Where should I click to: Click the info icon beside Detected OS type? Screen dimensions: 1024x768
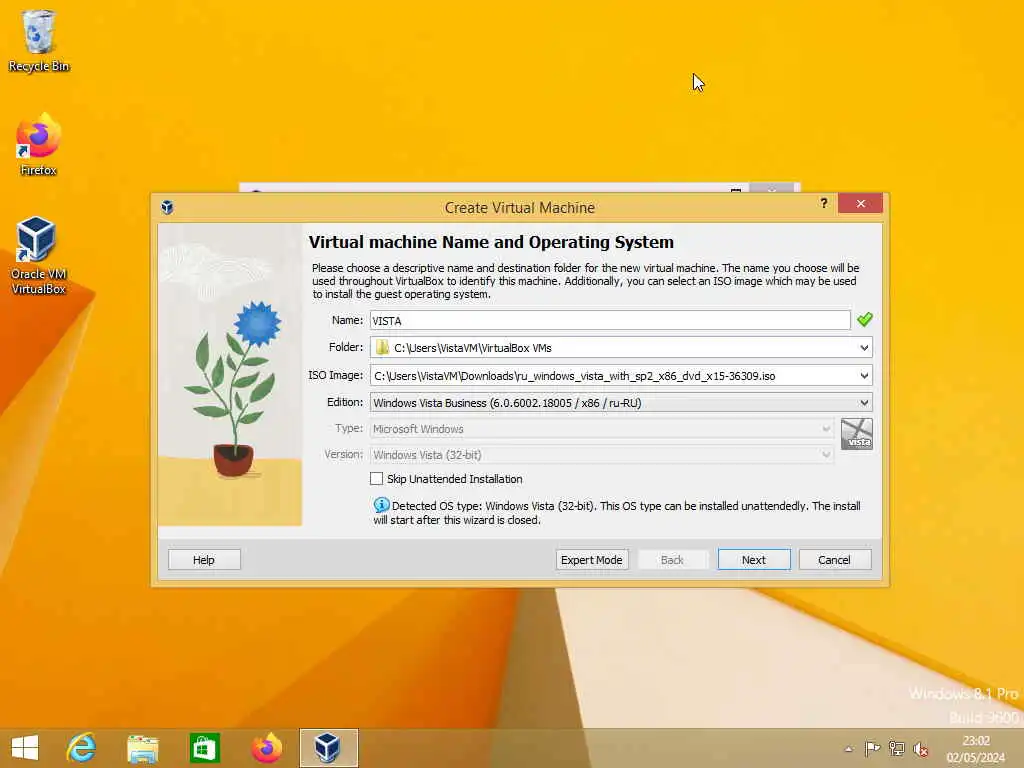tap(381, 505)
